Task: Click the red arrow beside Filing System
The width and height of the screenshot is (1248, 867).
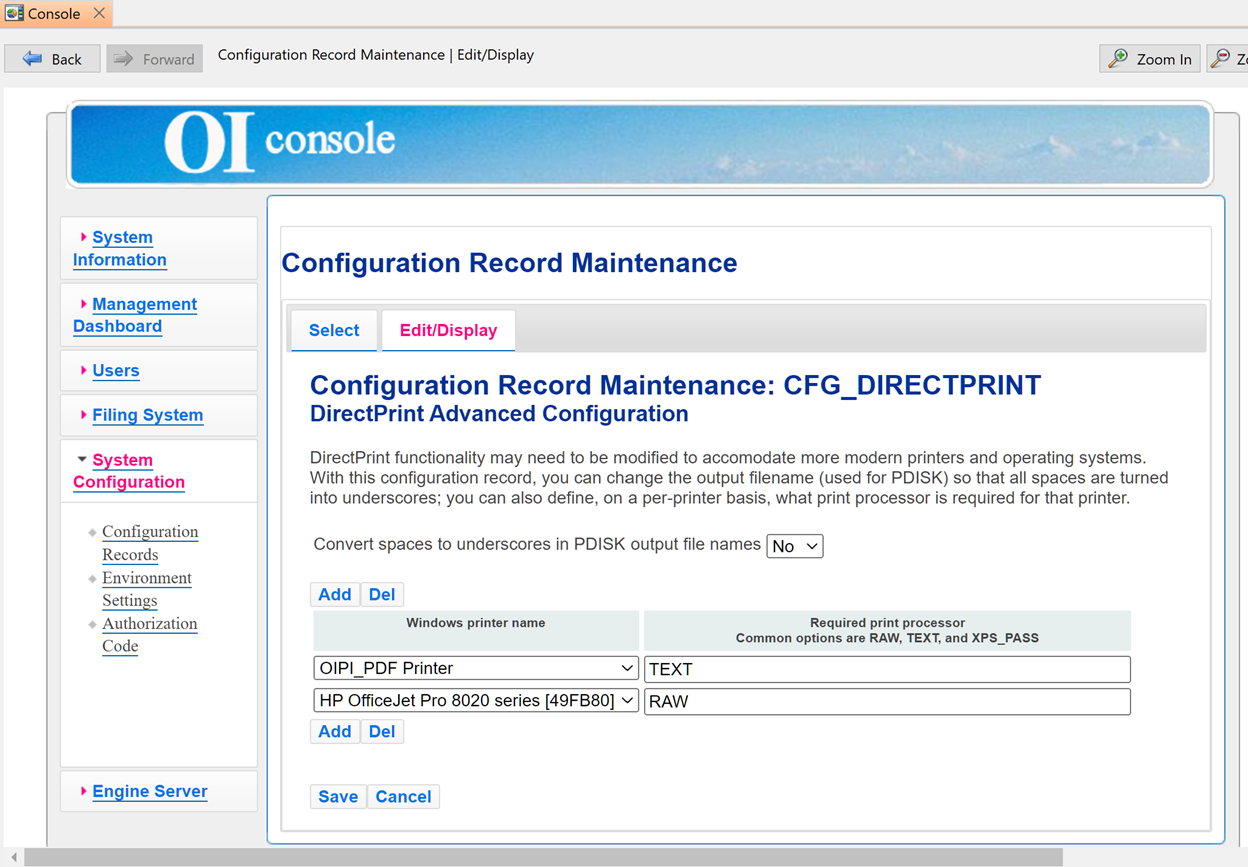Action: click(x=83, y=414)
